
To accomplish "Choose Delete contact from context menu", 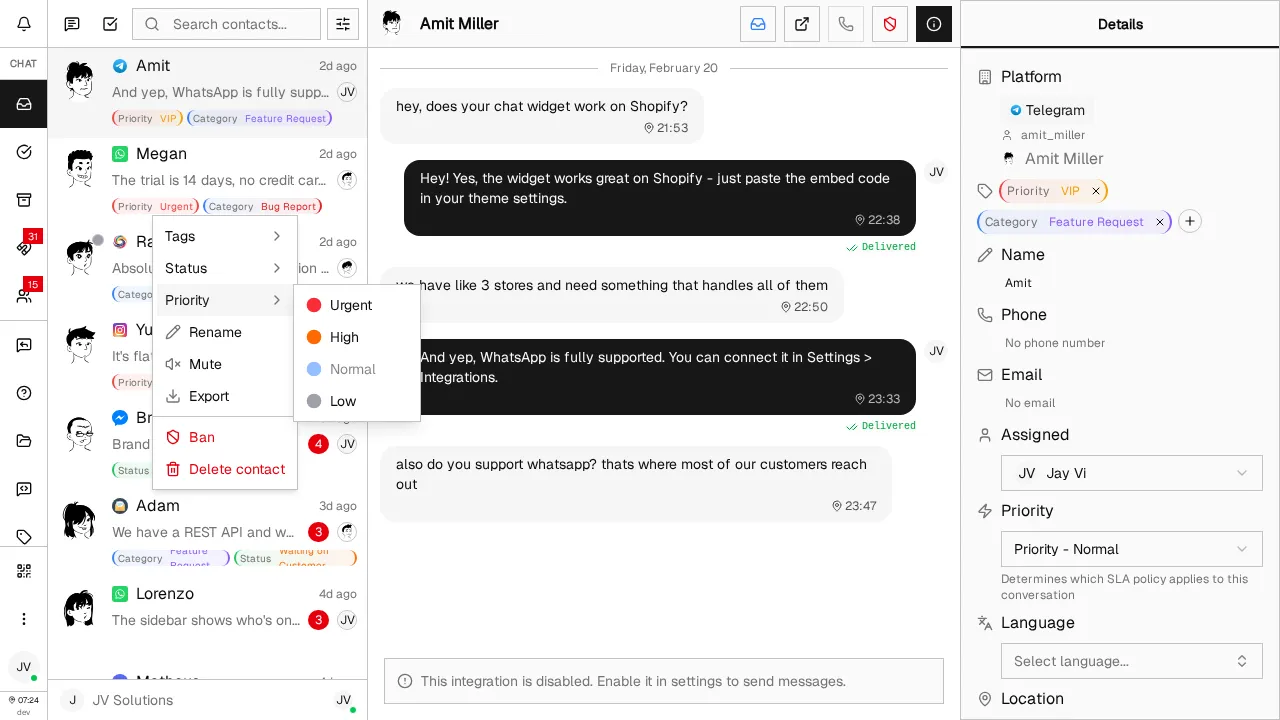I will 236,469.
